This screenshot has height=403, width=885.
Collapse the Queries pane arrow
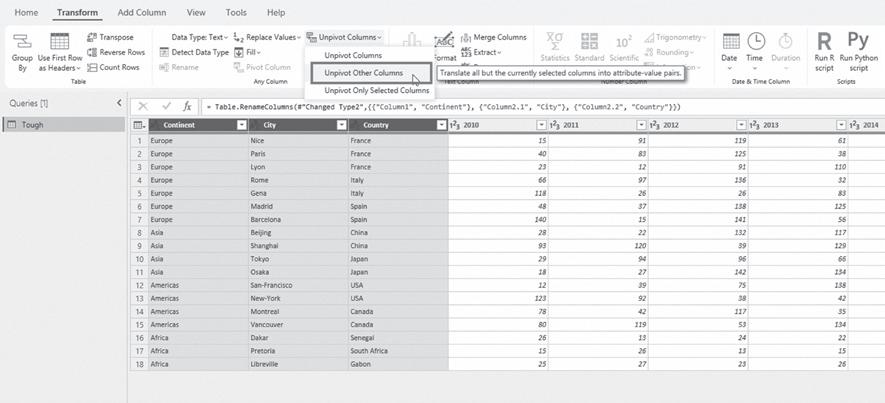(x=119, y=103)
